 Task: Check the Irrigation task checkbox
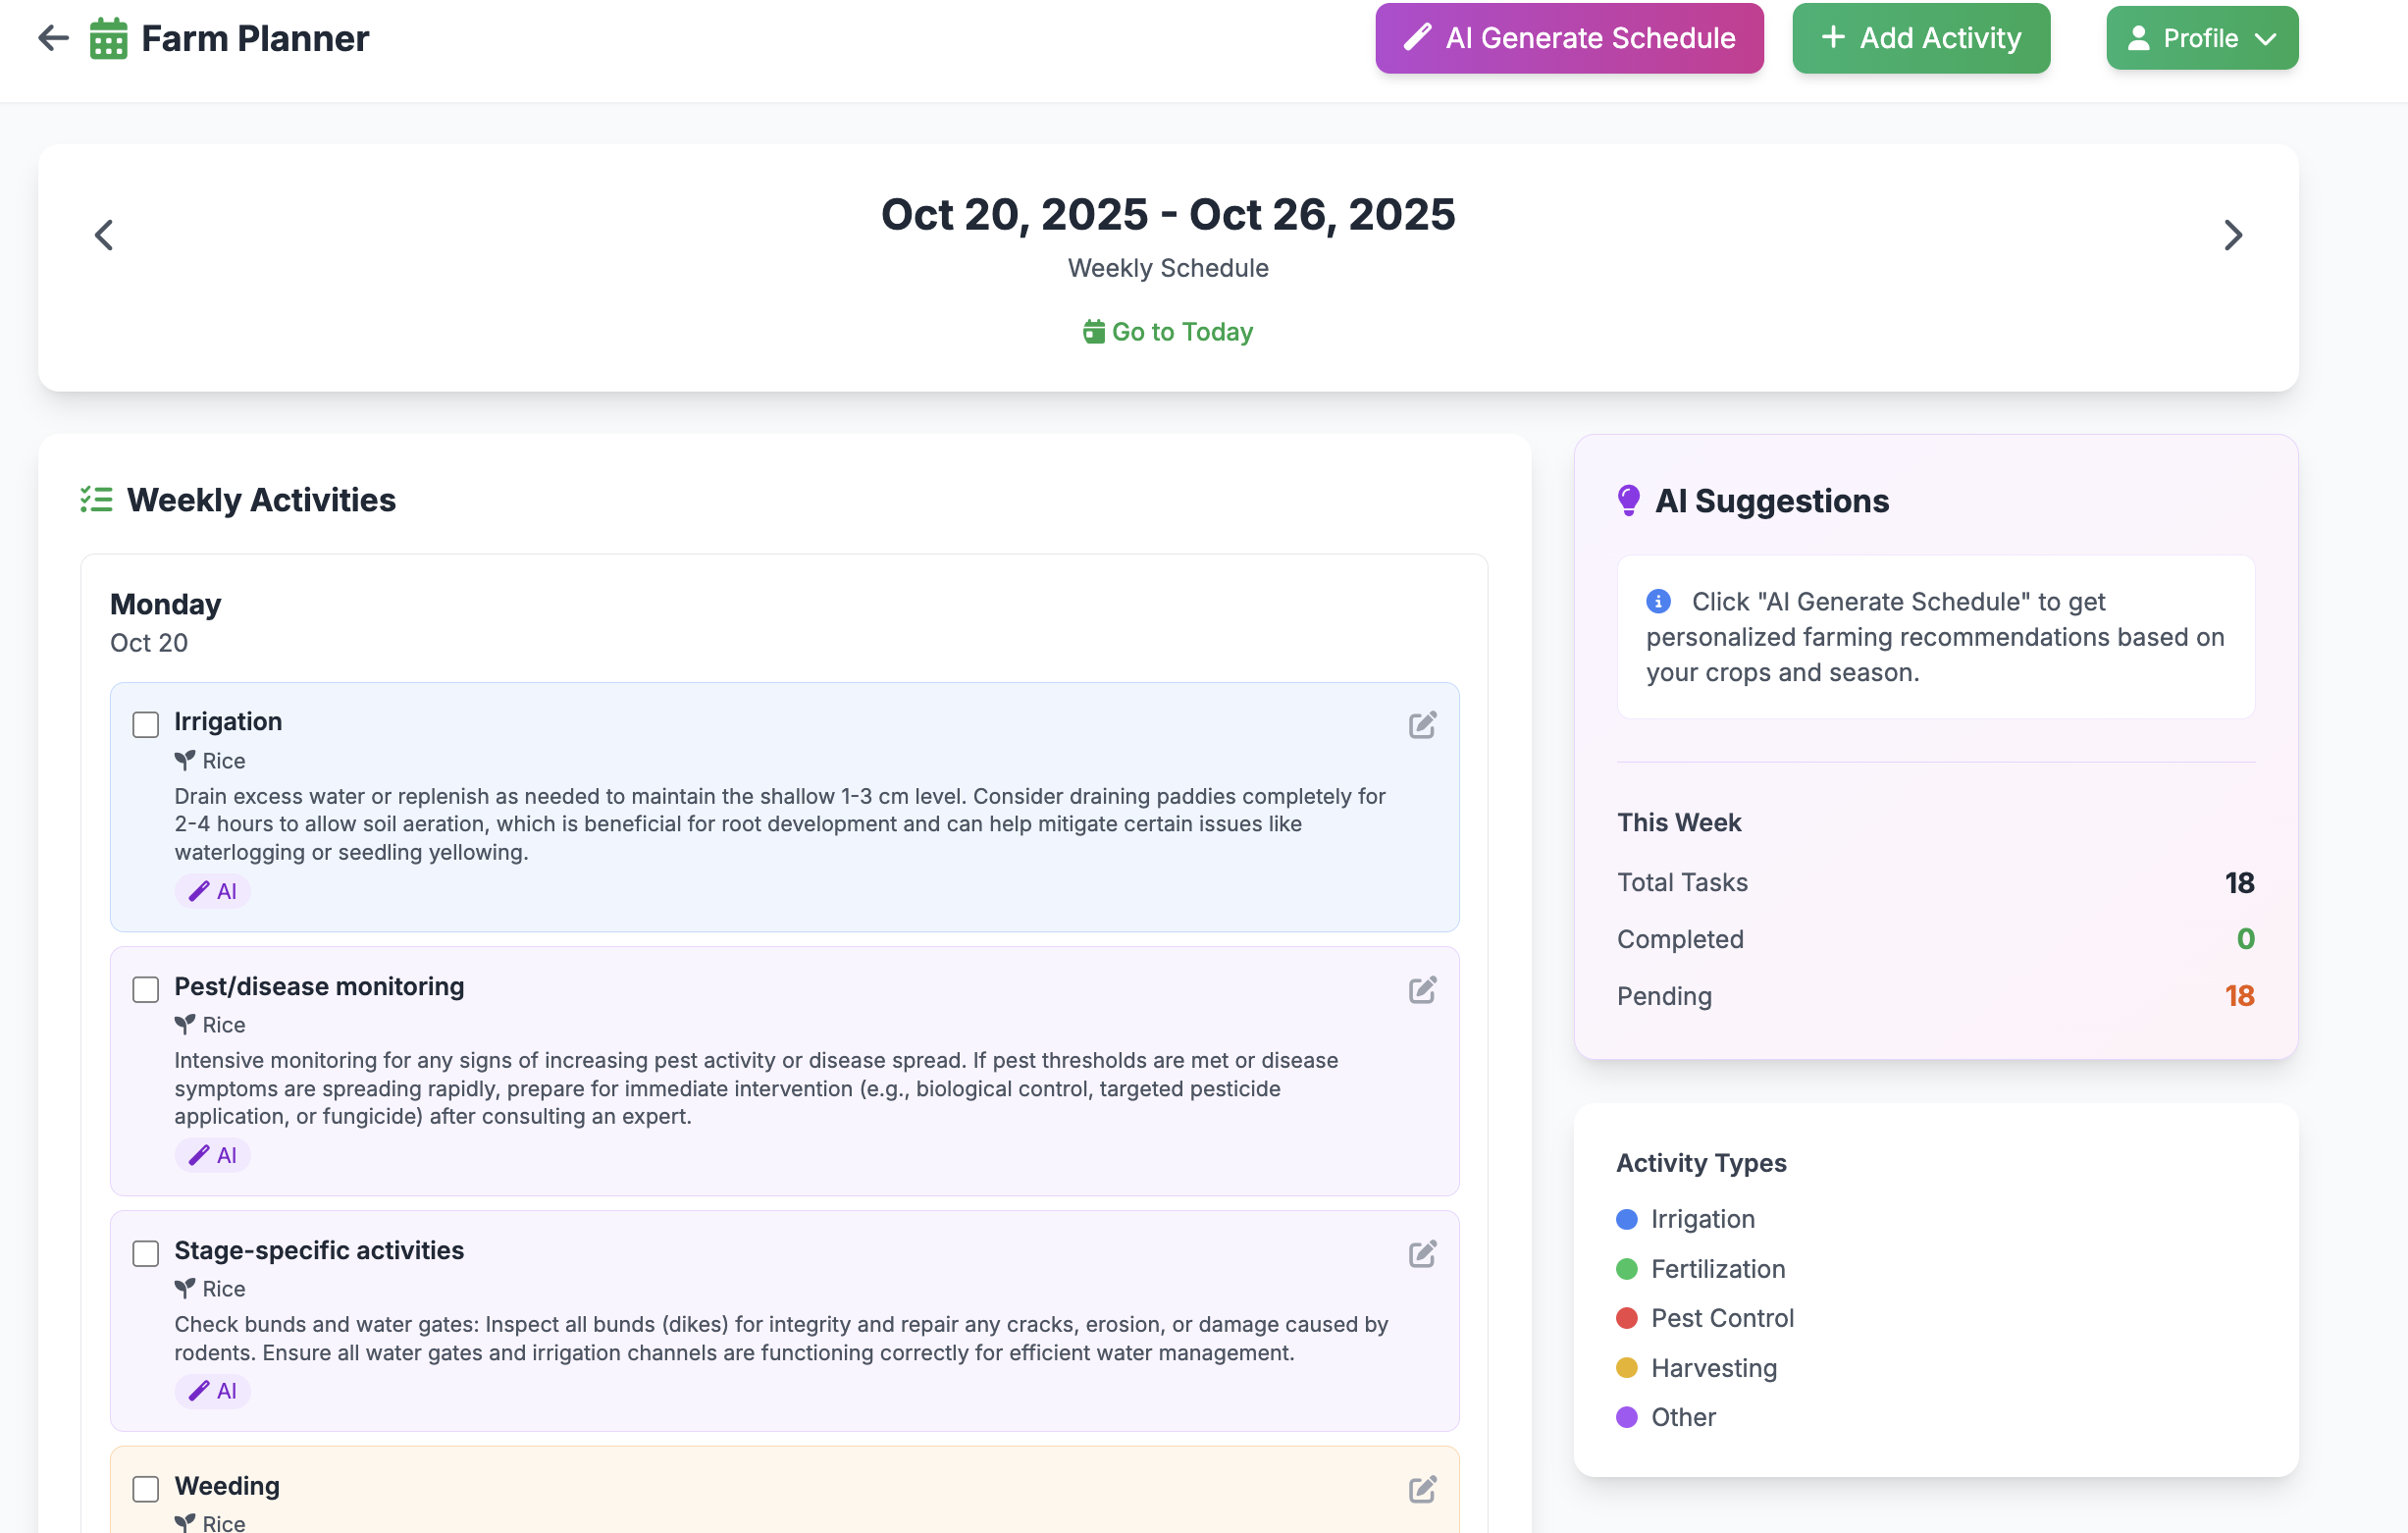pos(146,725)
